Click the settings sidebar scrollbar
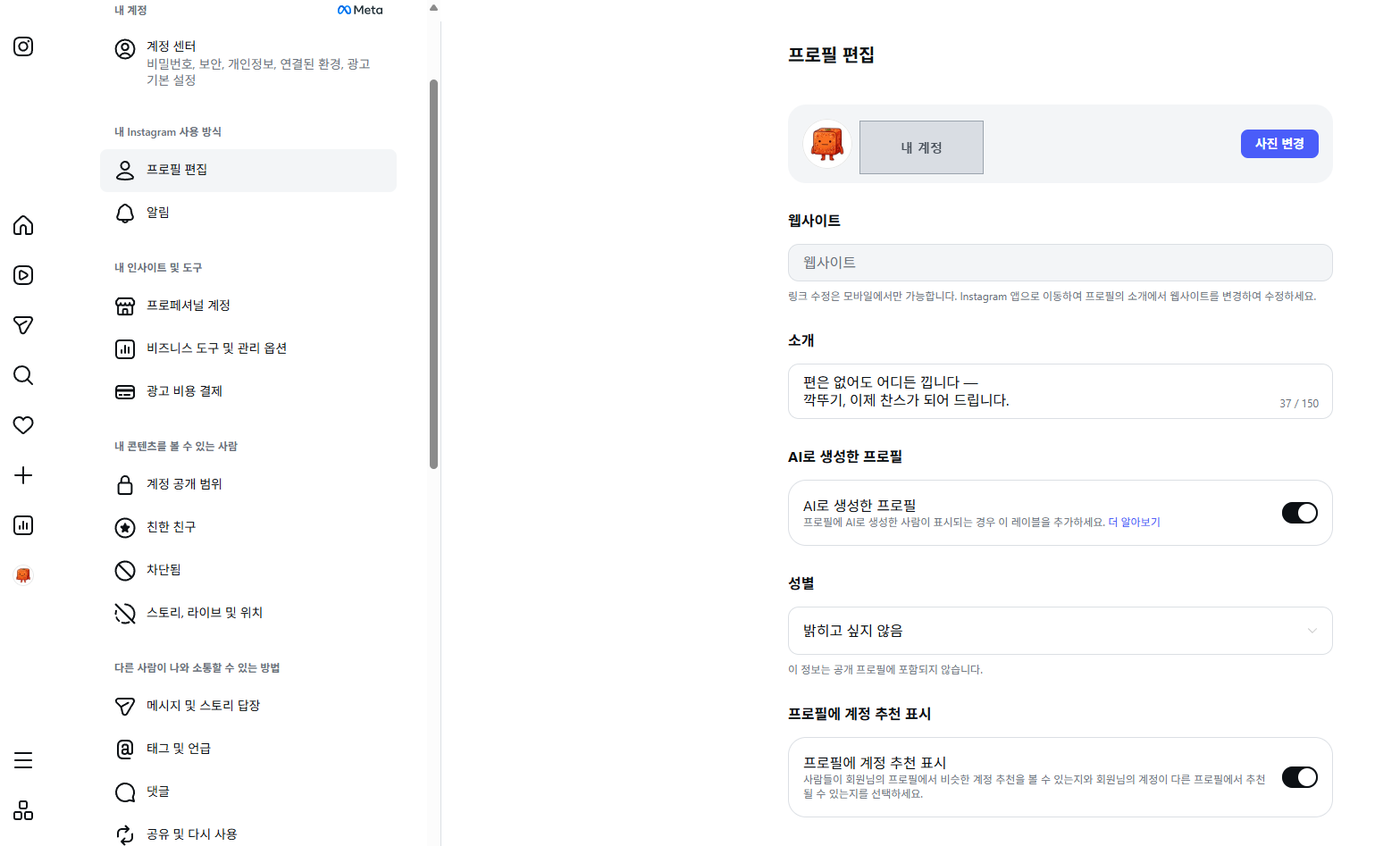This screenshot has height=846, width=1400. (x=433, y=274)
